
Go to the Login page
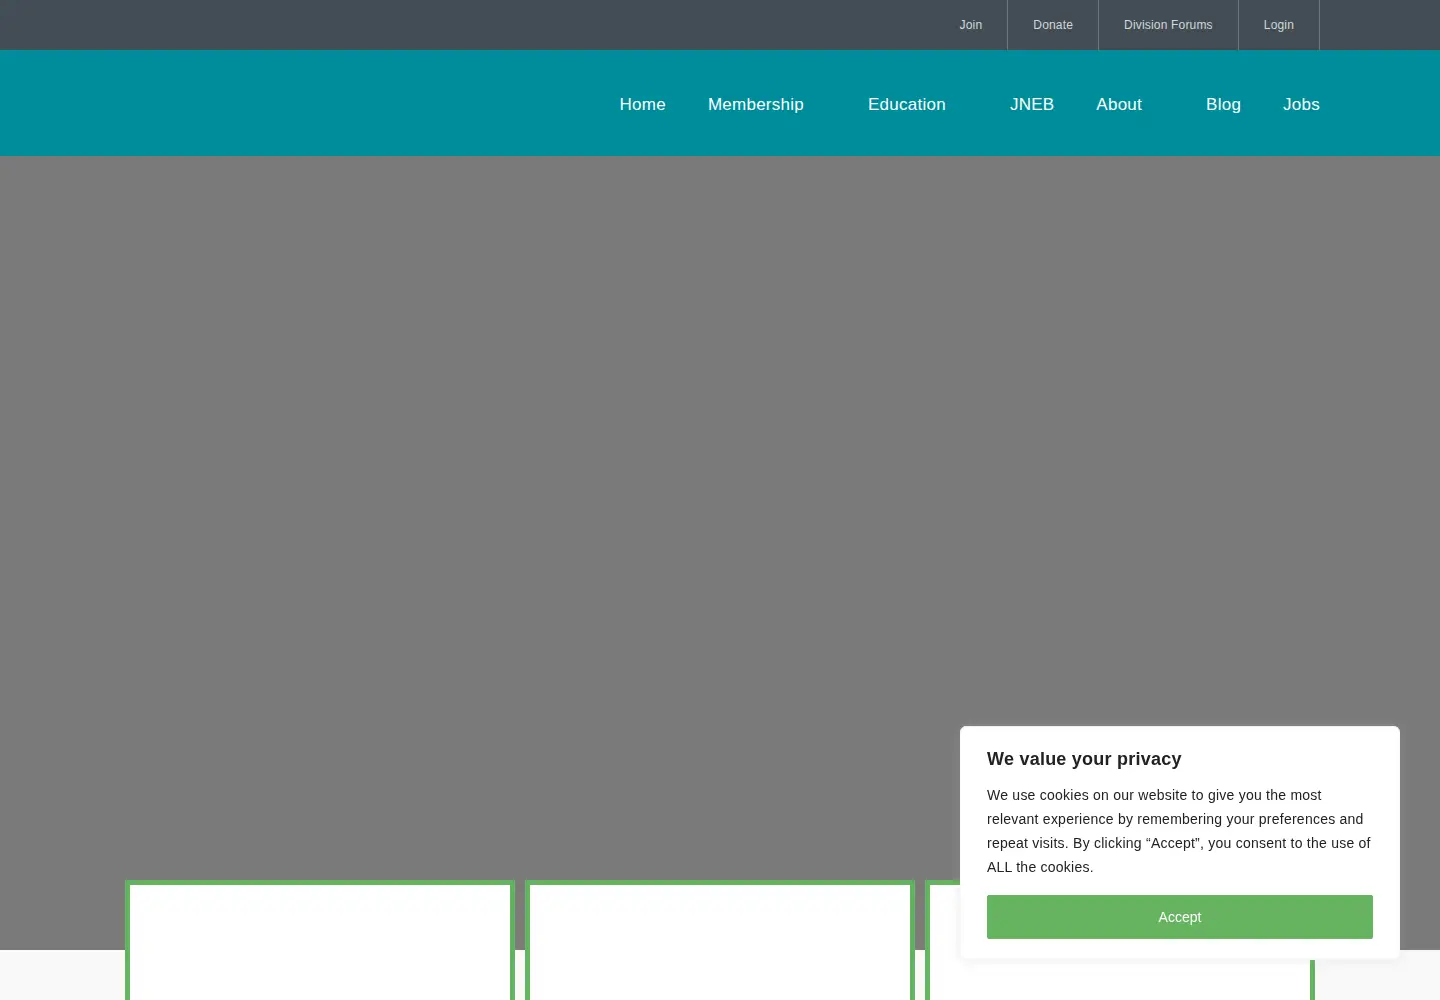click(1278, 25)
